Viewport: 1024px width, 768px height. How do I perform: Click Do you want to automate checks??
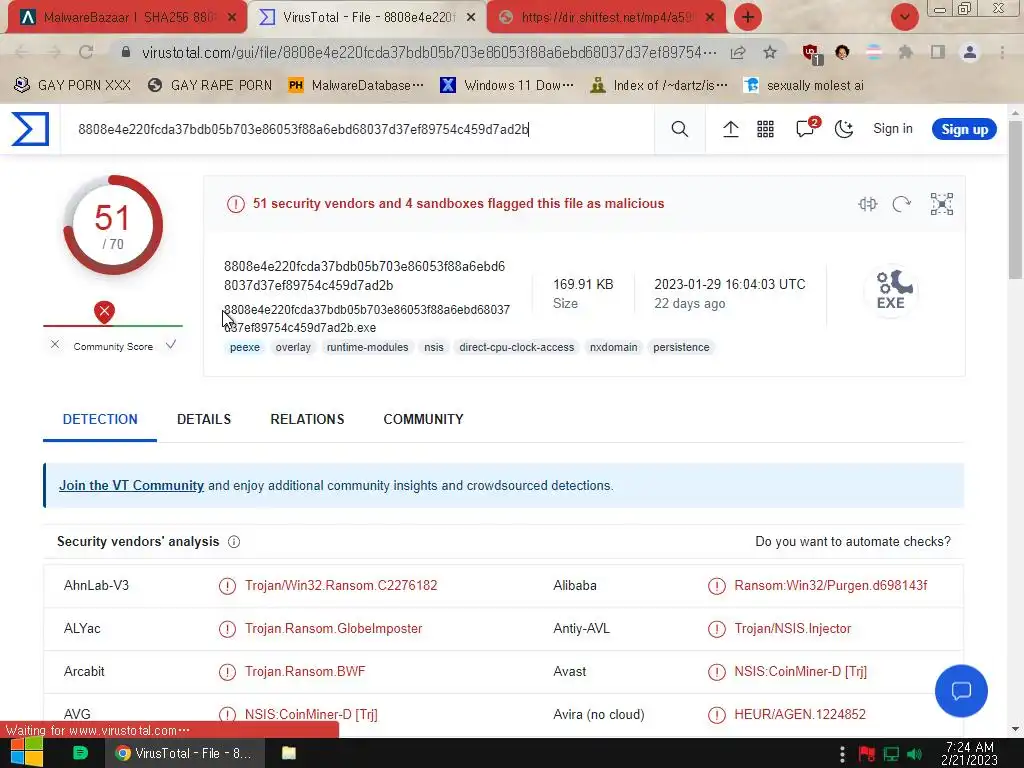tap(853, 541)
